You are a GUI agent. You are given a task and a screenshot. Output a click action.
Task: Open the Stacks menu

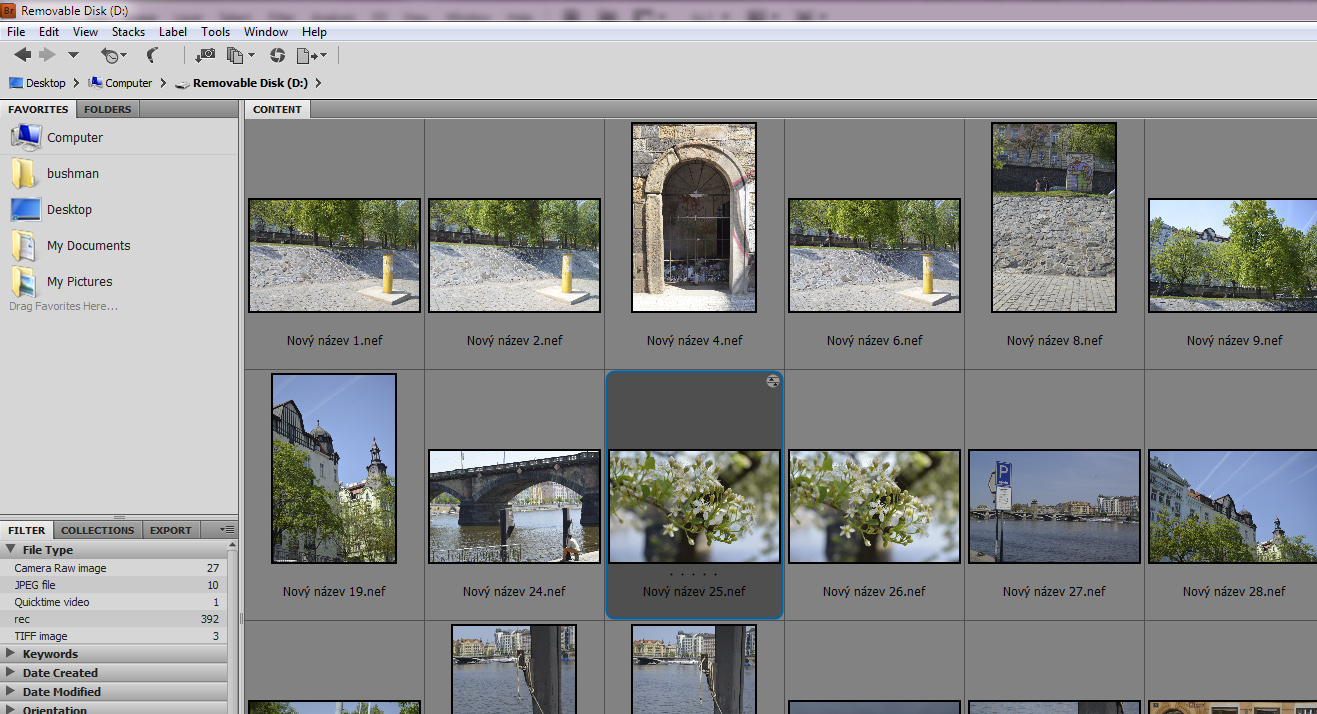point(128,32)
